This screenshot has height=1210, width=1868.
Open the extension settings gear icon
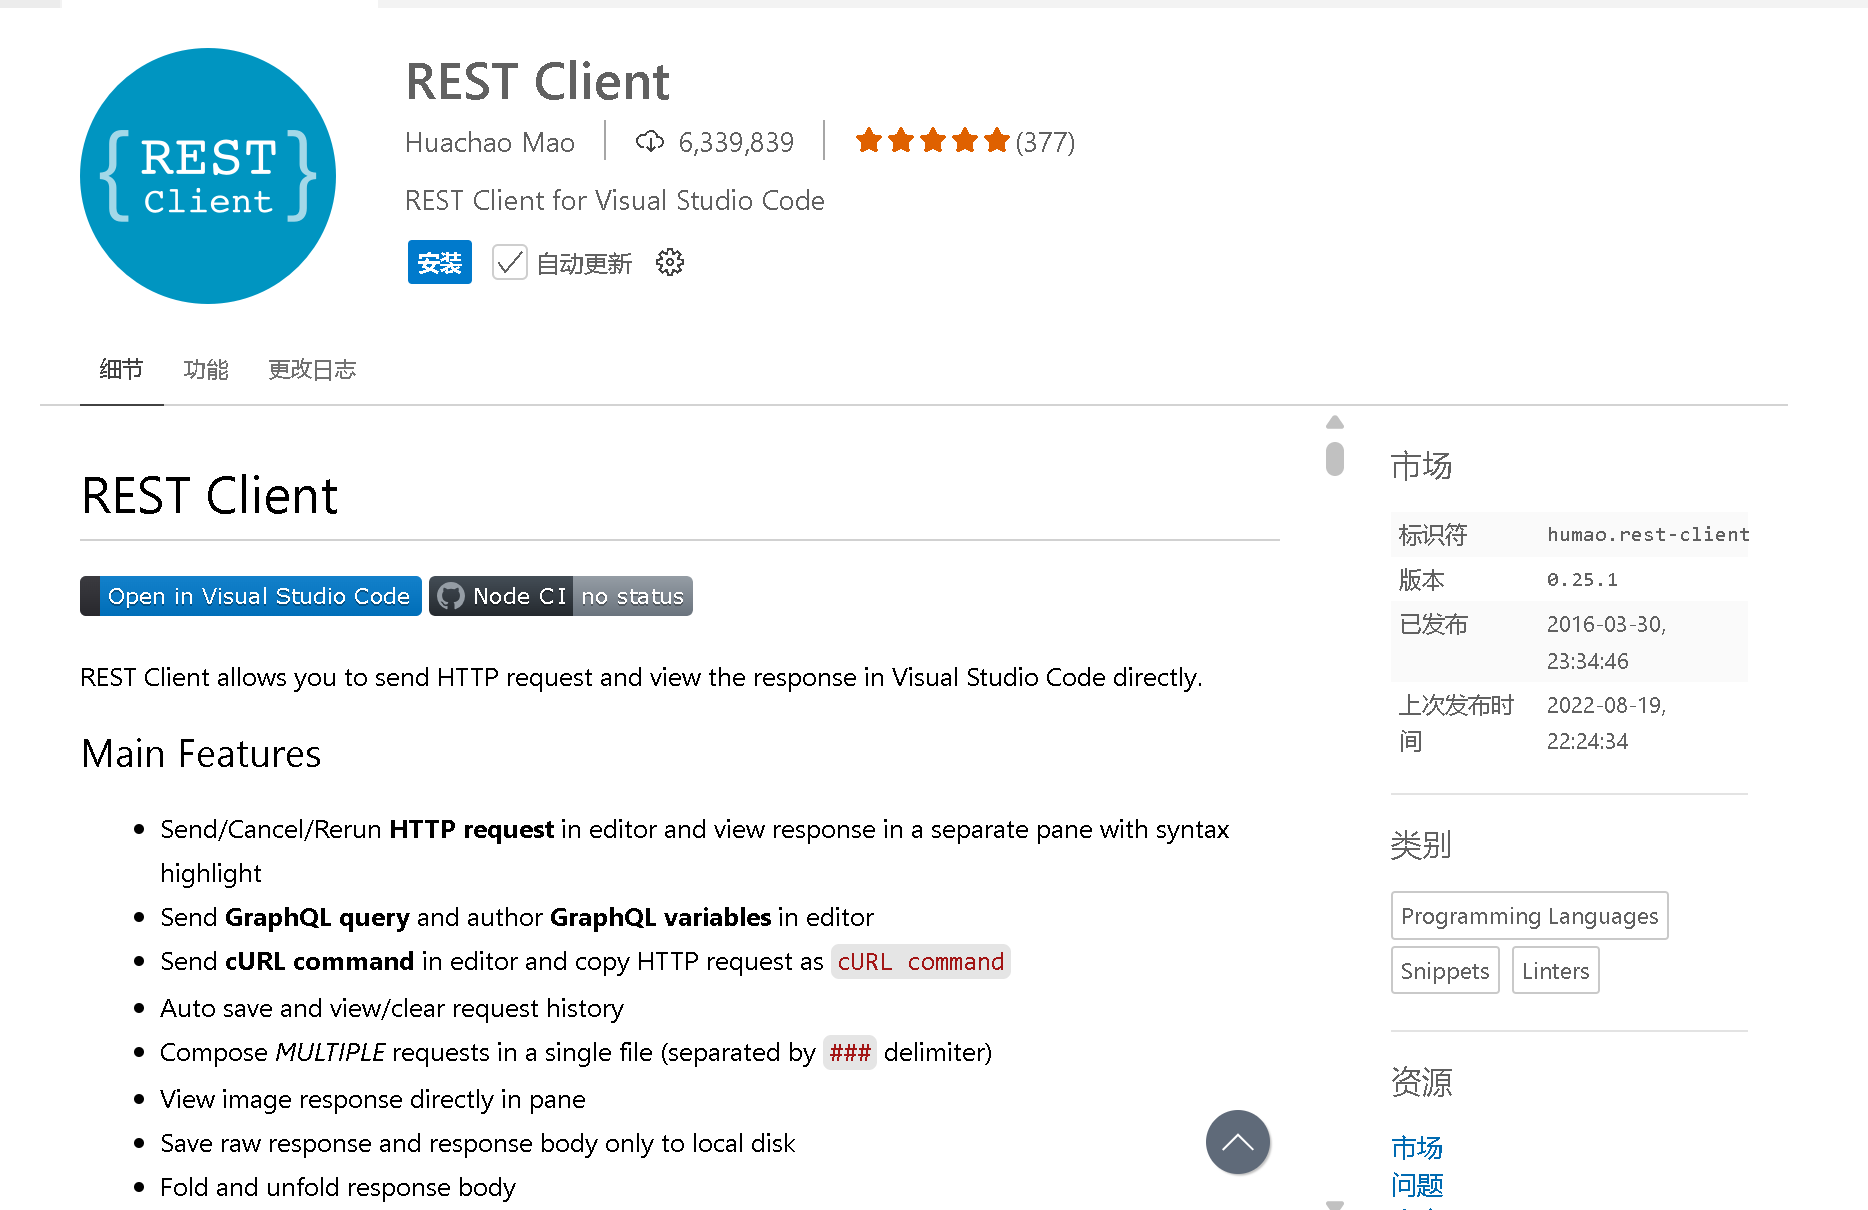point(669,263)
